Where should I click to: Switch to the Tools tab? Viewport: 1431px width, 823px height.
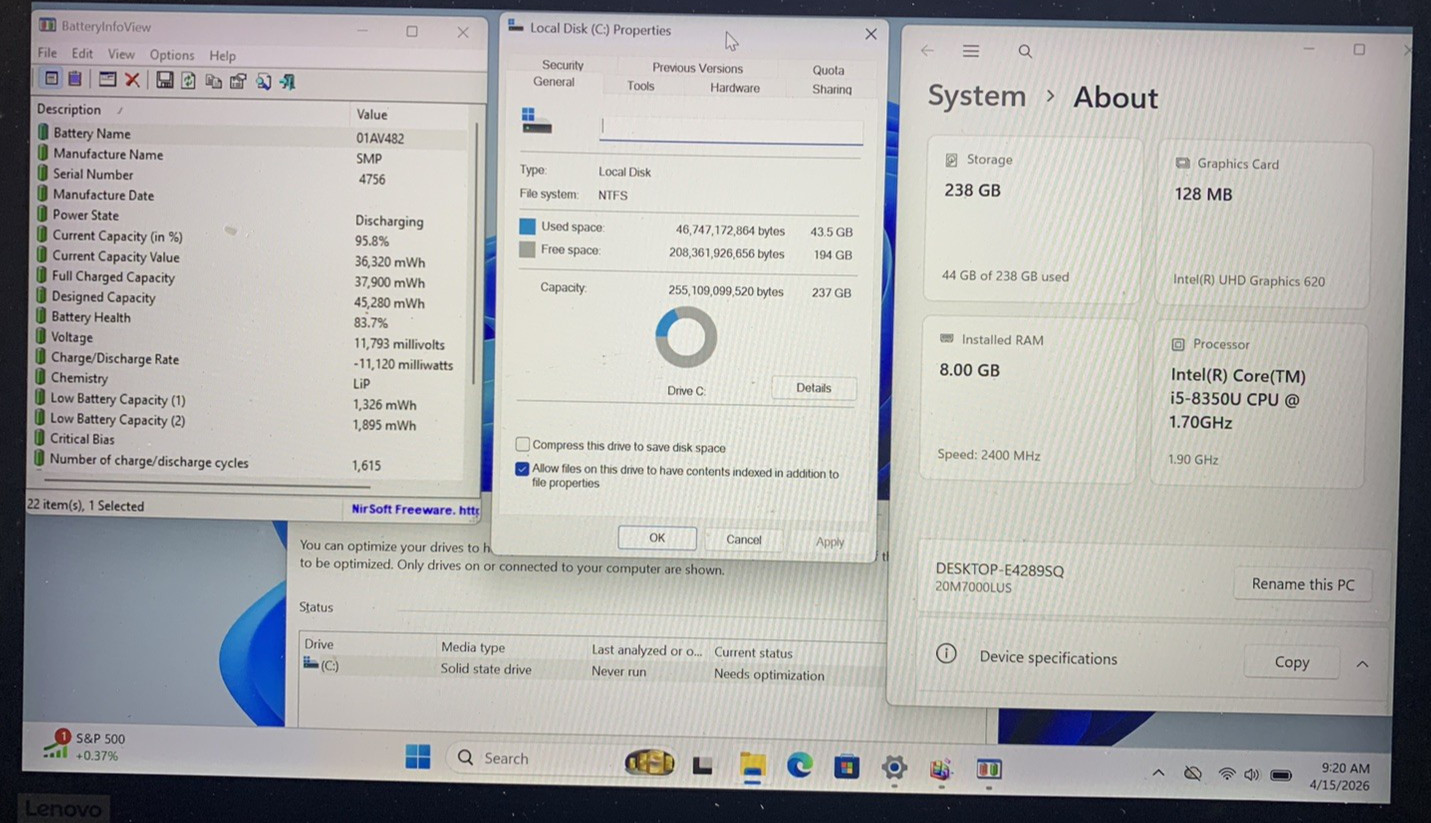coord(641,86)
